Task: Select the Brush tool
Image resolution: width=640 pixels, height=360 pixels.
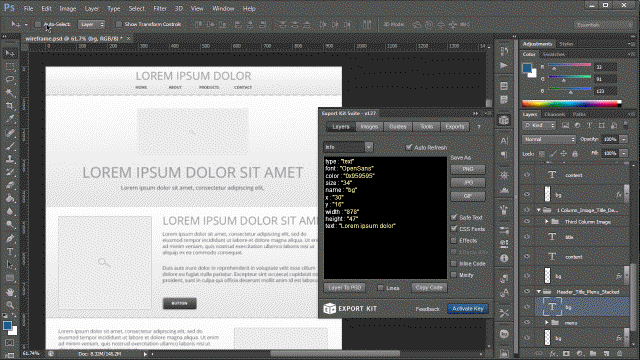Action: click(x=10, y=146)
